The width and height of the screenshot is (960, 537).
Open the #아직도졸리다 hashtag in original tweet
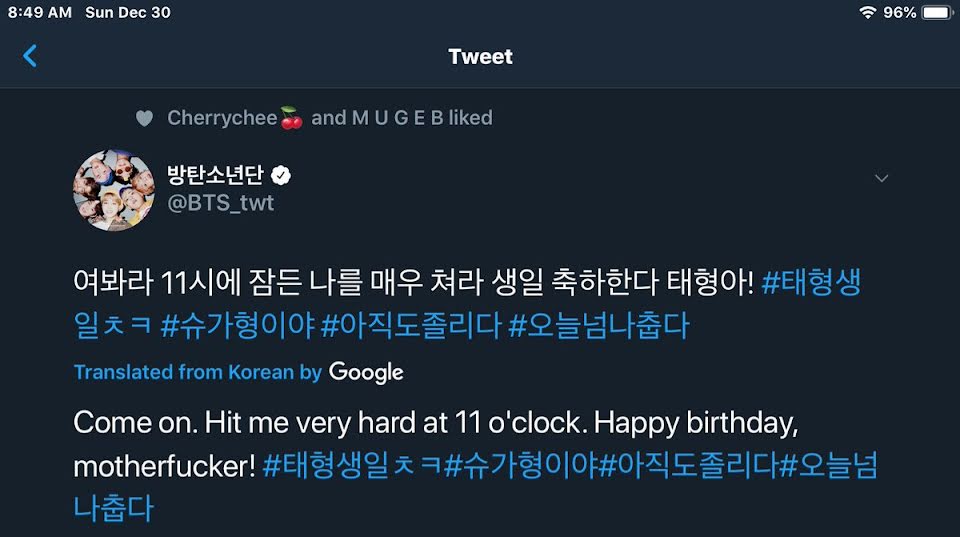(x=411, y=325)
